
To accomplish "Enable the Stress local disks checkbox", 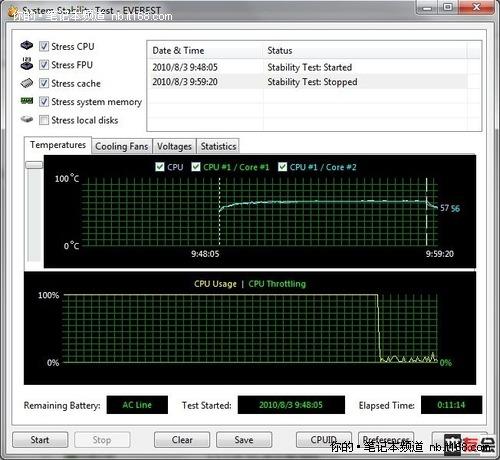I will (44, 120).
